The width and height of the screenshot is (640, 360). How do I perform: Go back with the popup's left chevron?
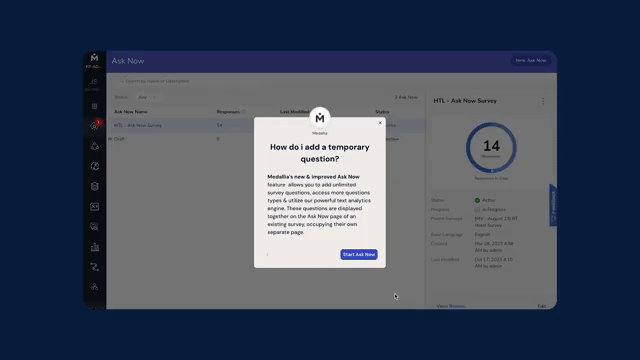pos(267,254)
